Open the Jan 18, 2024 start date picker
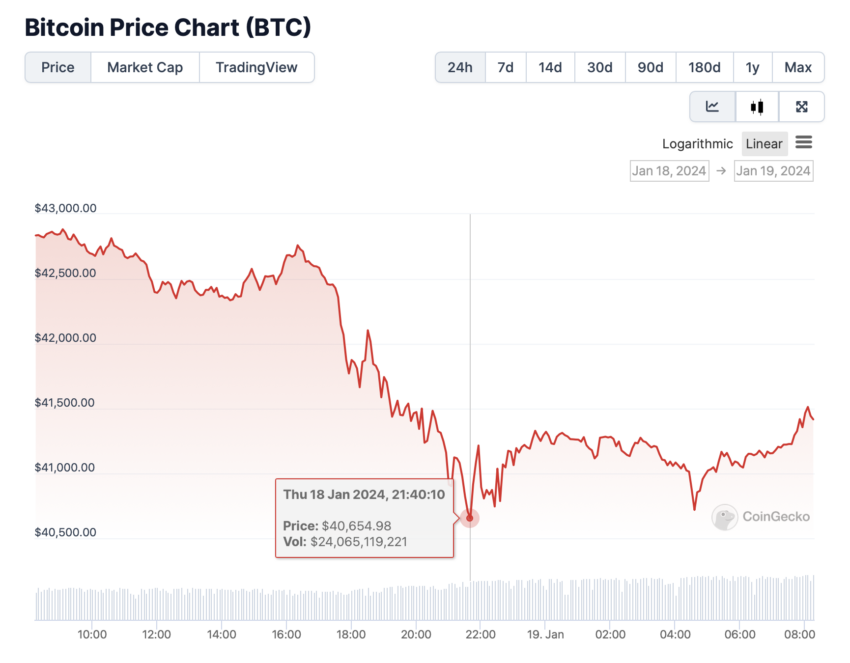 (669, 171)
